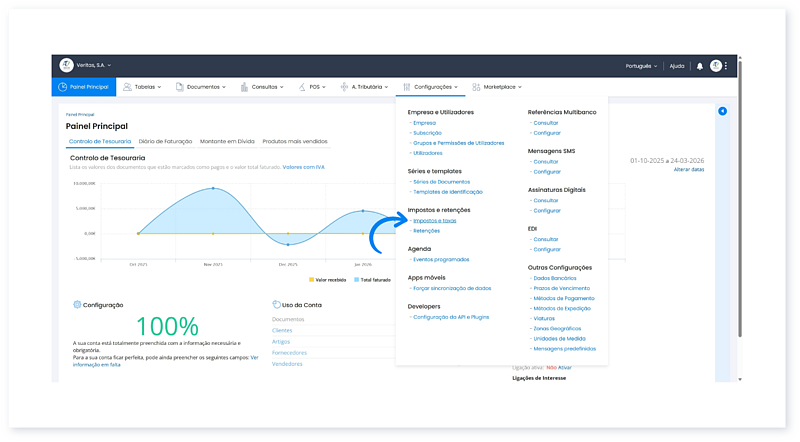This screenshot has width=800, height=442.
Task: Expand the Português language dropdown
Action: tap(641, 66)
